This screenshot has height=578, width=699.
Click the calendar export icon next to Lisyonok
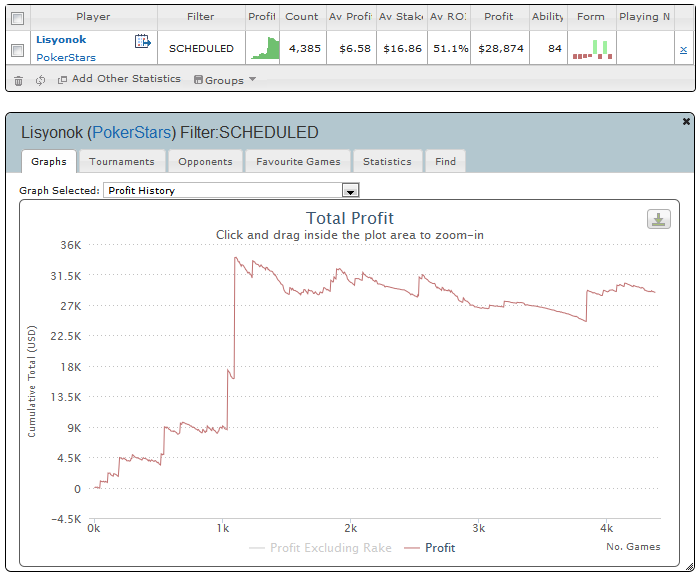tap(143, 41)
